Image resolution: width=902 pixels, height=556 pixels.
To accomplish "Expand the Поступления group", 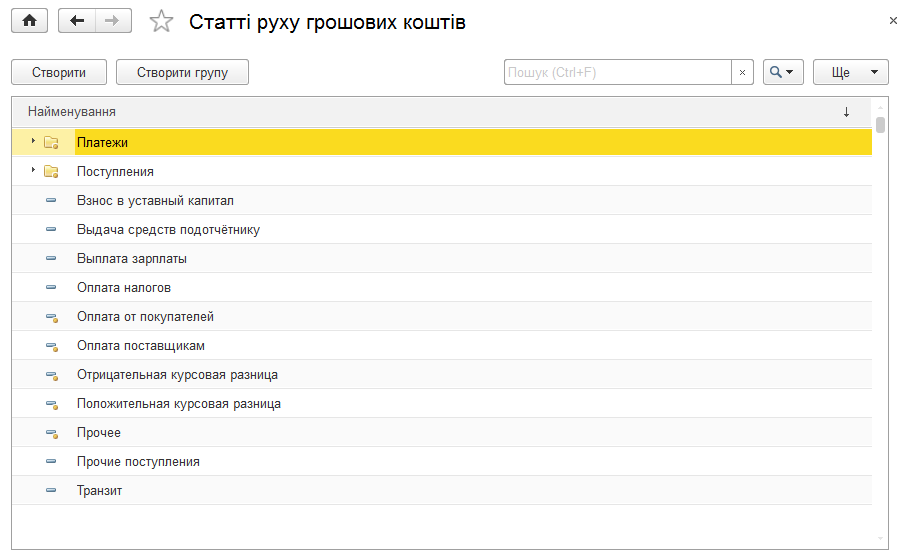I will click(x=33, y=170).
